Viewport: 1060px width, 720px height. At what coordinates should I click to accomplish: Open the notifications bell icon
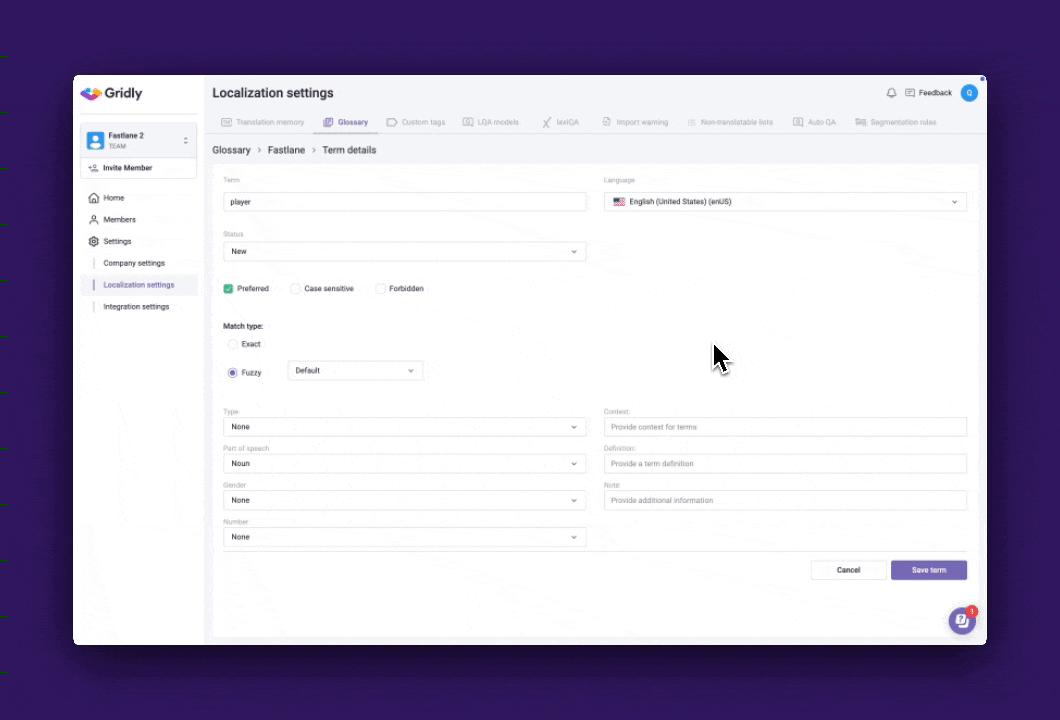[891, 93]
